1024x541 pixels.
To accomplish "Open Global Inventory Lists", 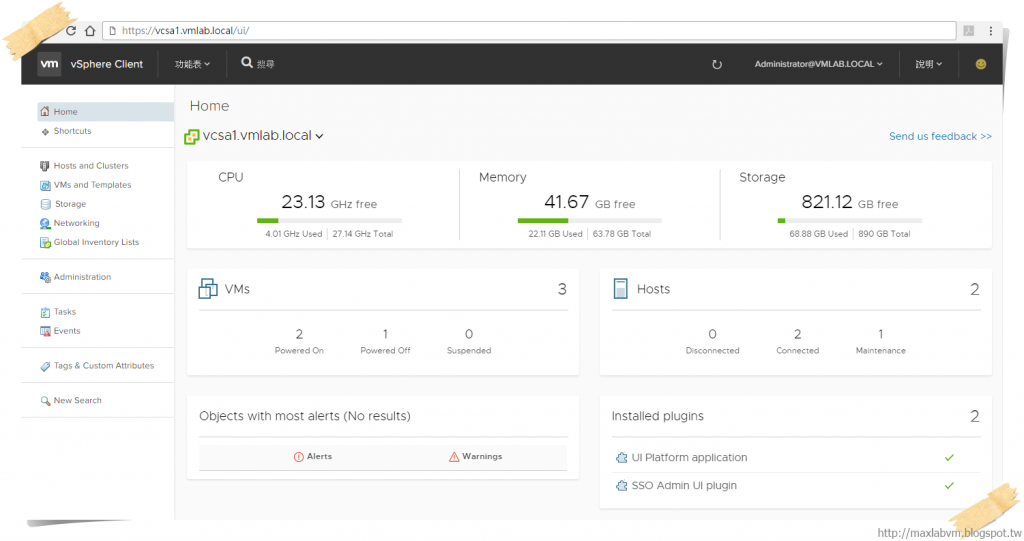I will pyautogui.click(x=96, y=242).
